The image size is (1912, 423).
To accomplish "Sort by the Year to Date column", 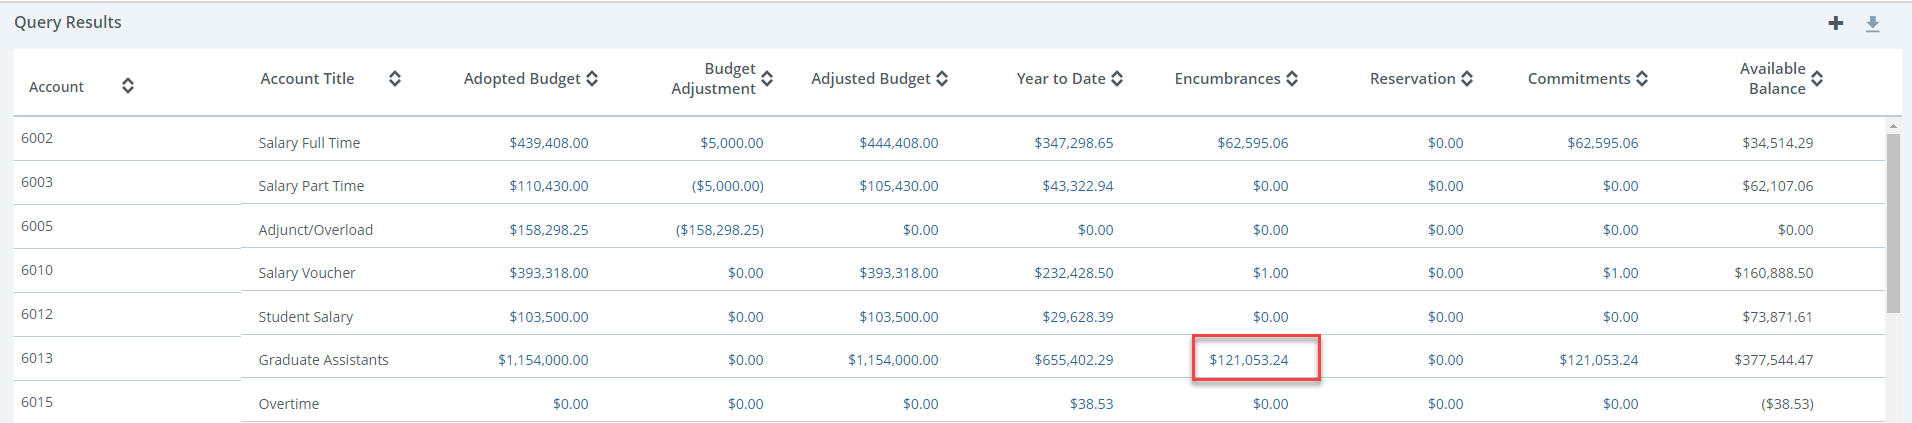I will pyautogui.click(x=1117, y=78).
